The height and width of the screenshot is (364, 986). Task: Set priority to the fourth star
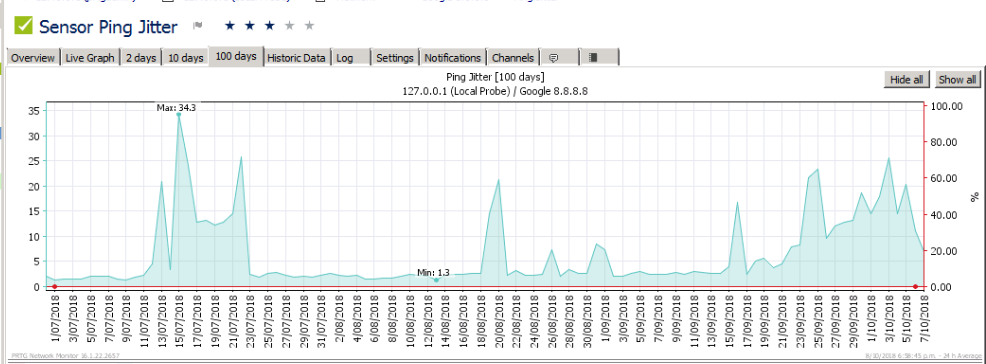[x=289, y=25]
